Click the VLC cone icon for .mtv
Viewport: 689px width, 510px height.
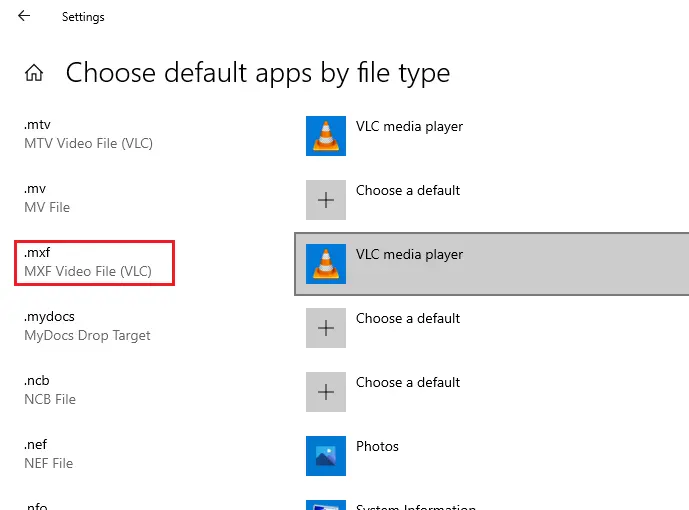click(325, 136)
